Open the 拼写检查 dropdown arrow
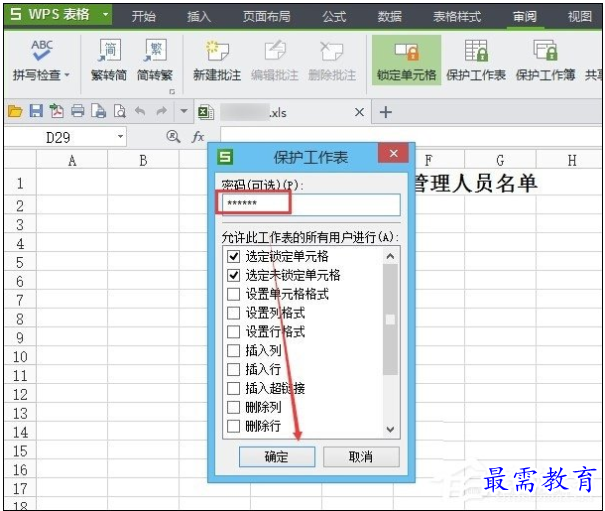This screenshot has height=511, width=605. (67, 75)
